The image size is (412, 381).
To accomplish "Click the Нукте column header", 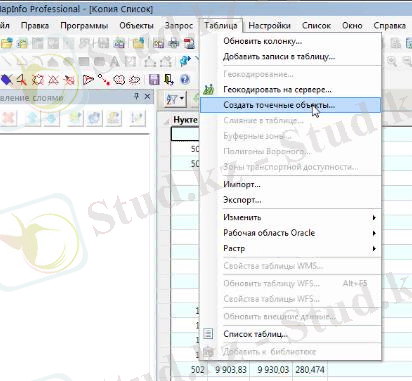I will point(185,120).
